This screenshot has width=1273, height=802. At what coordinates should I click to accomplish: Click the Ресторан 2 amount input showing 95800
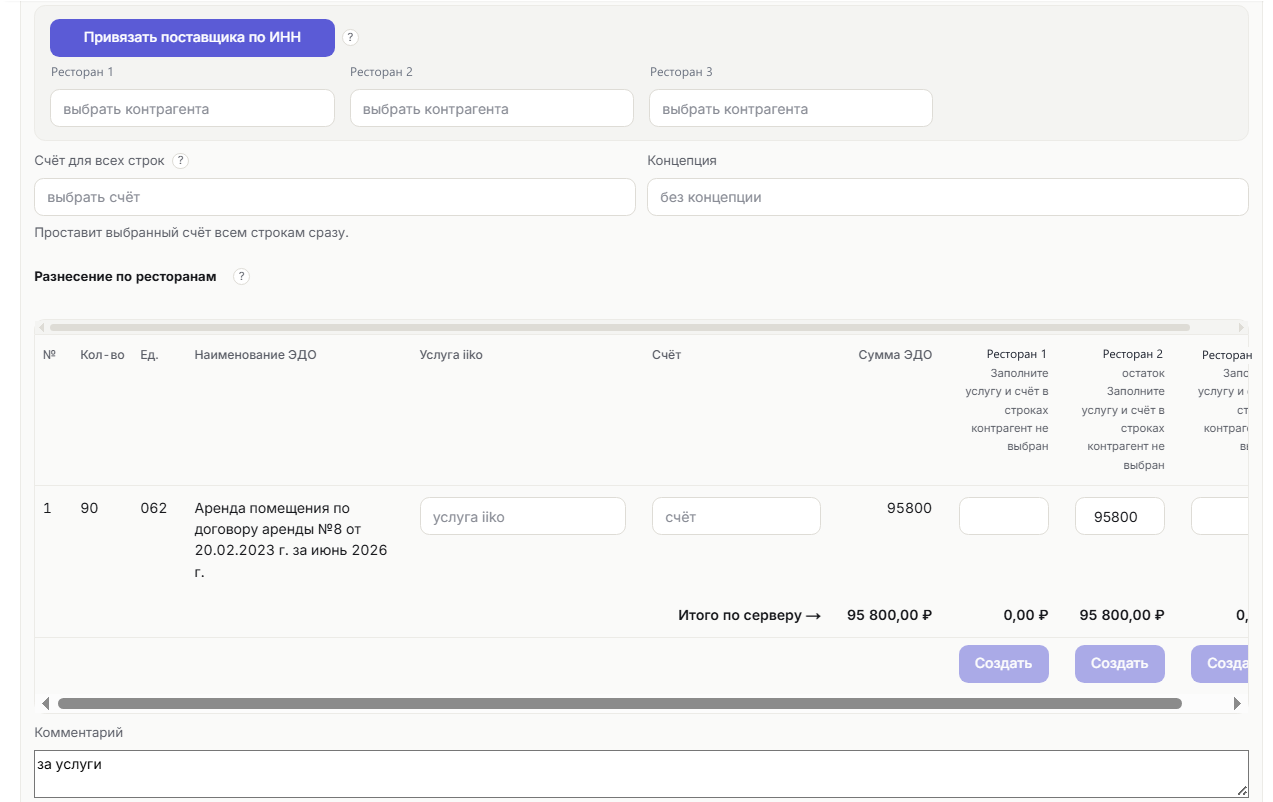(1120, 516)
